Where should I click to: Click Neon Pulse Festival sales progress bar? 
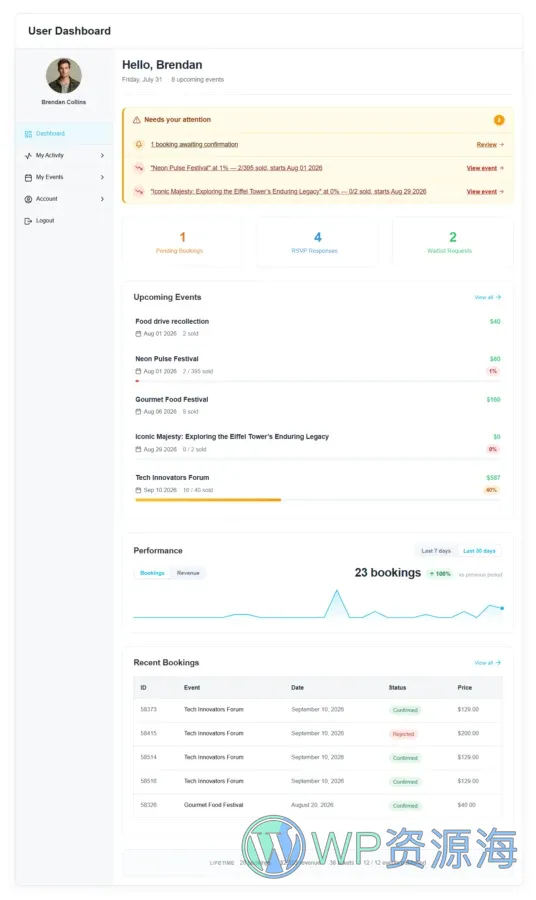pyautogui.click(x=317, y=381)
